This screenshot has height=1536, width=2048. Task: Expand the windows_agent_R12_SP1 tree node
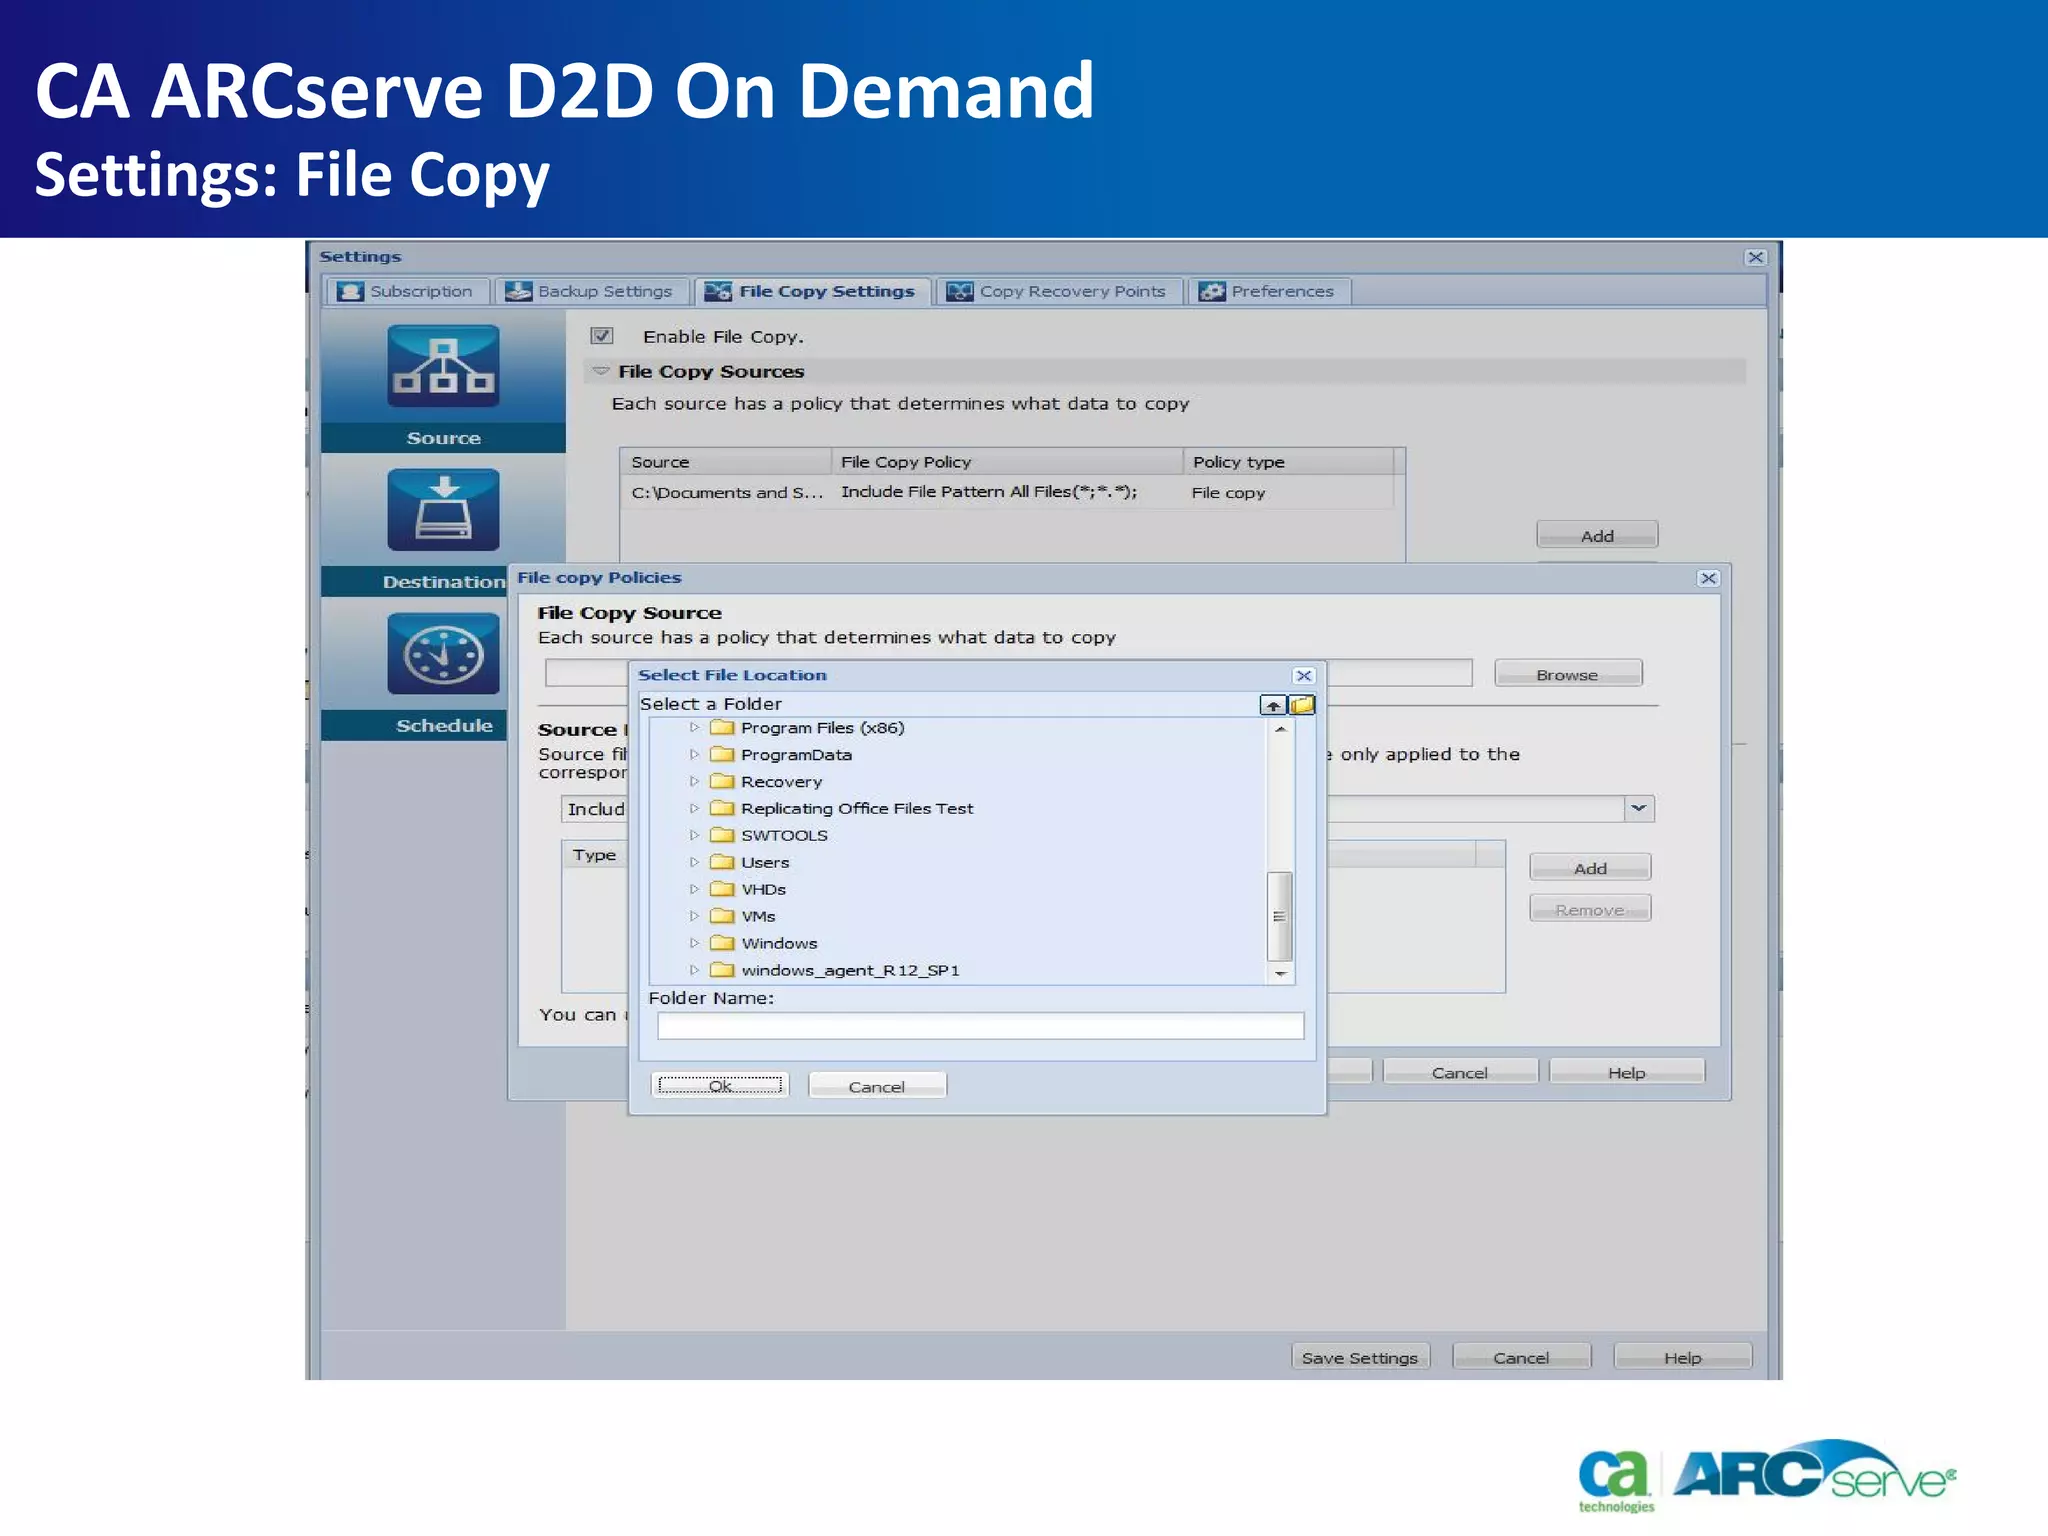pos(694,970)
